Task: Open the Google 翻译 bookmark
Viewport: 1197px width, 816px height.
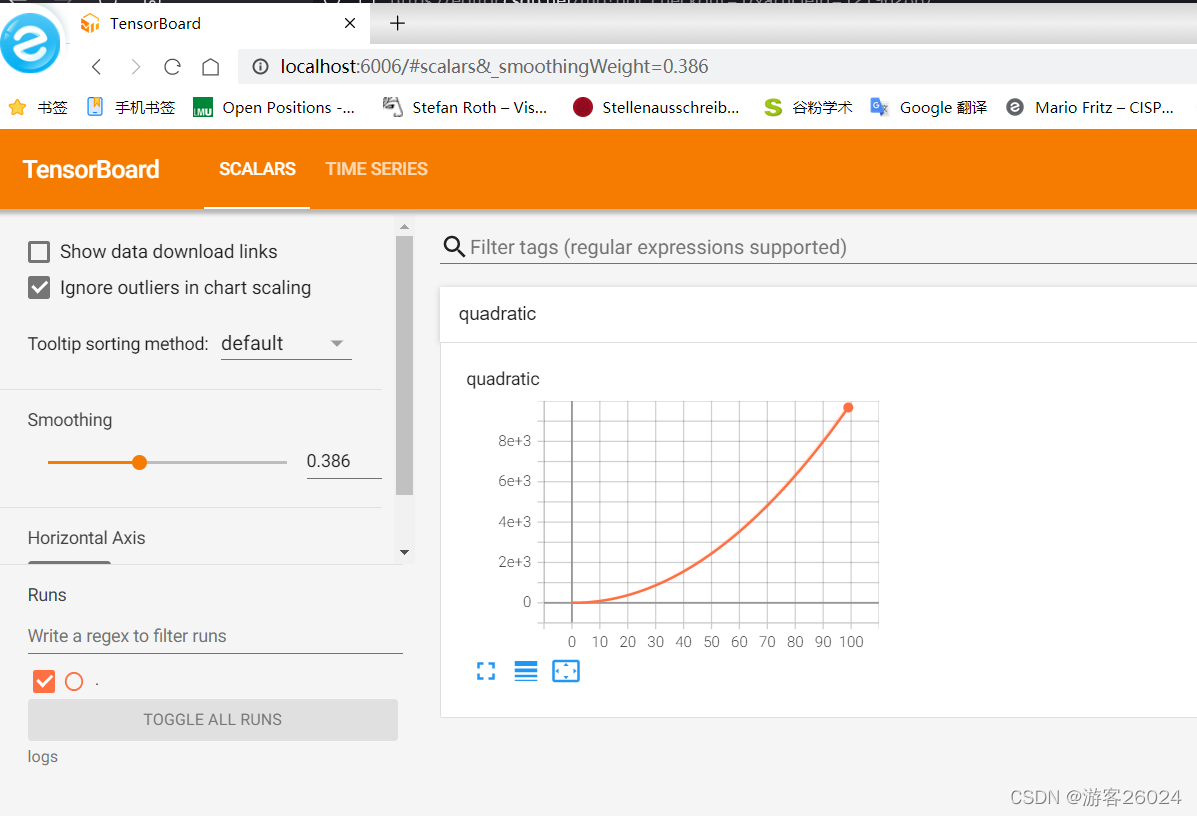Action: pyautogui.click(x=928, y=108)
